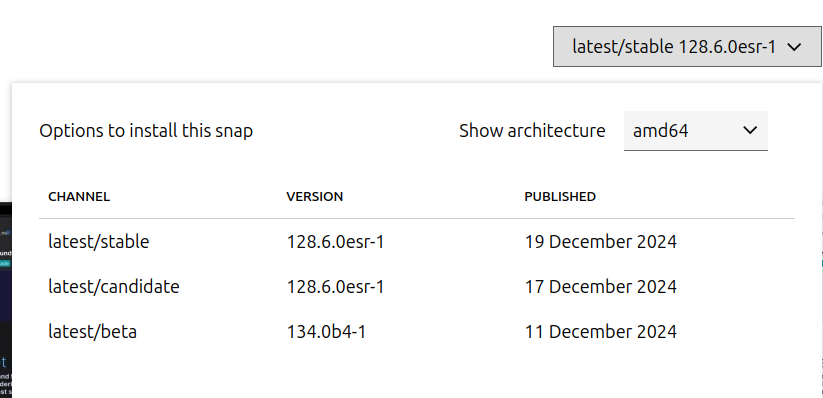Open the amd64 architecture combo box
The width and height of the screenshot is (823, 398).
pyautogui.click(x=695, y=131)
